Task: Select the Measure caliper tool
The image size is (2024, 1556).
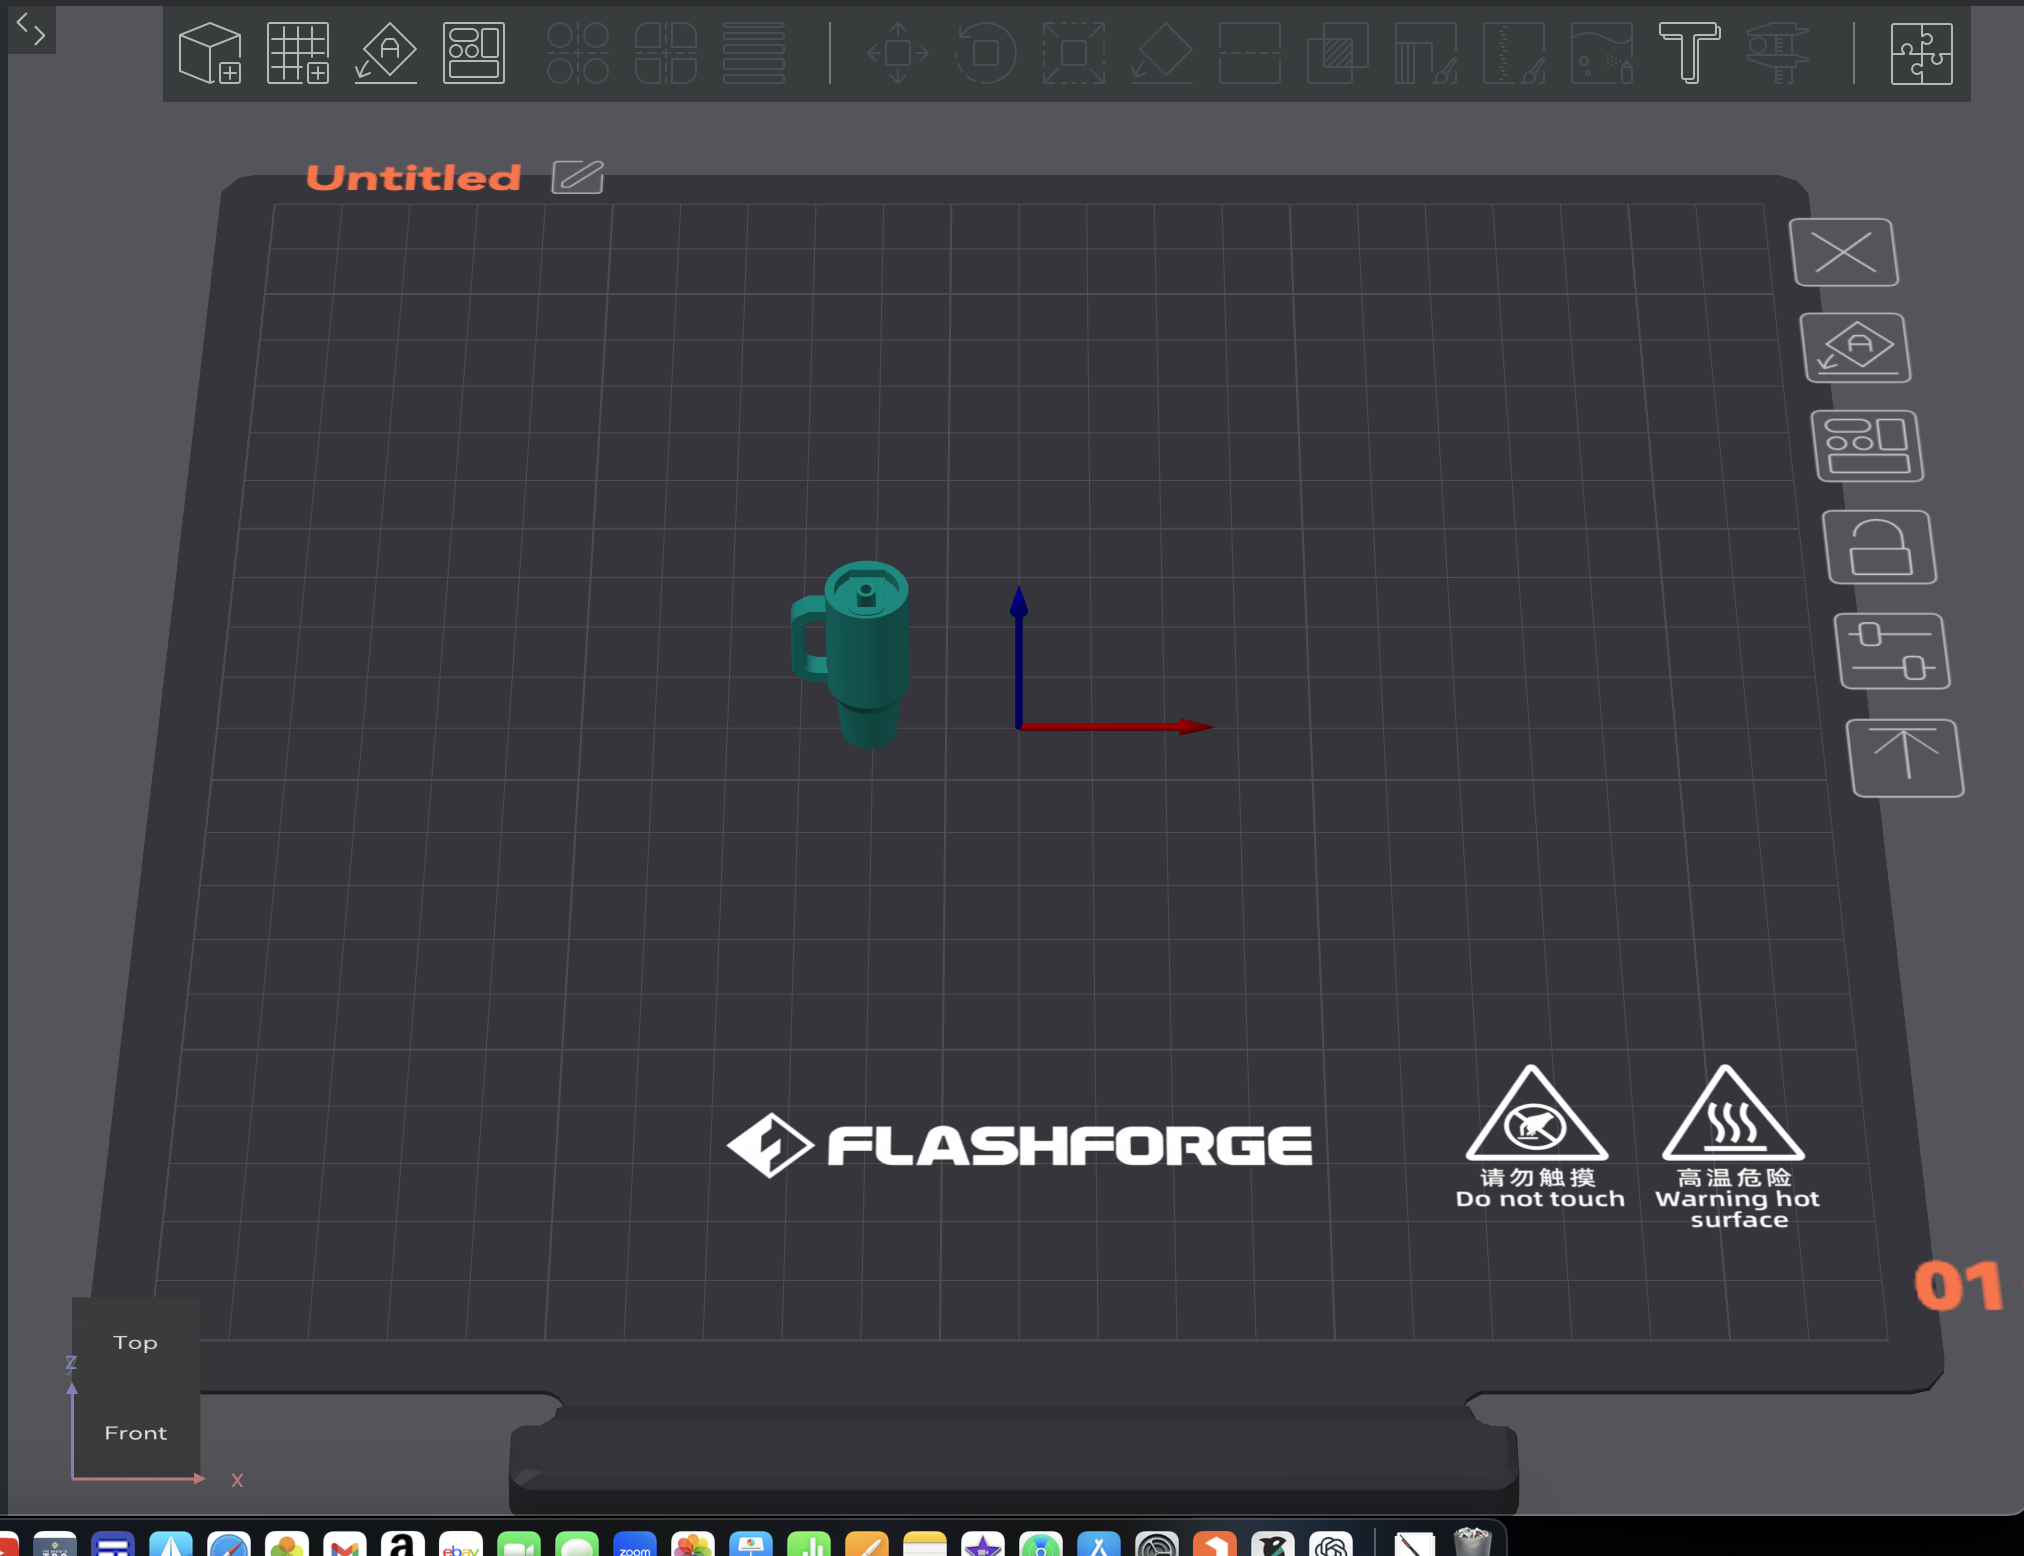Action: coord(1778,53)
